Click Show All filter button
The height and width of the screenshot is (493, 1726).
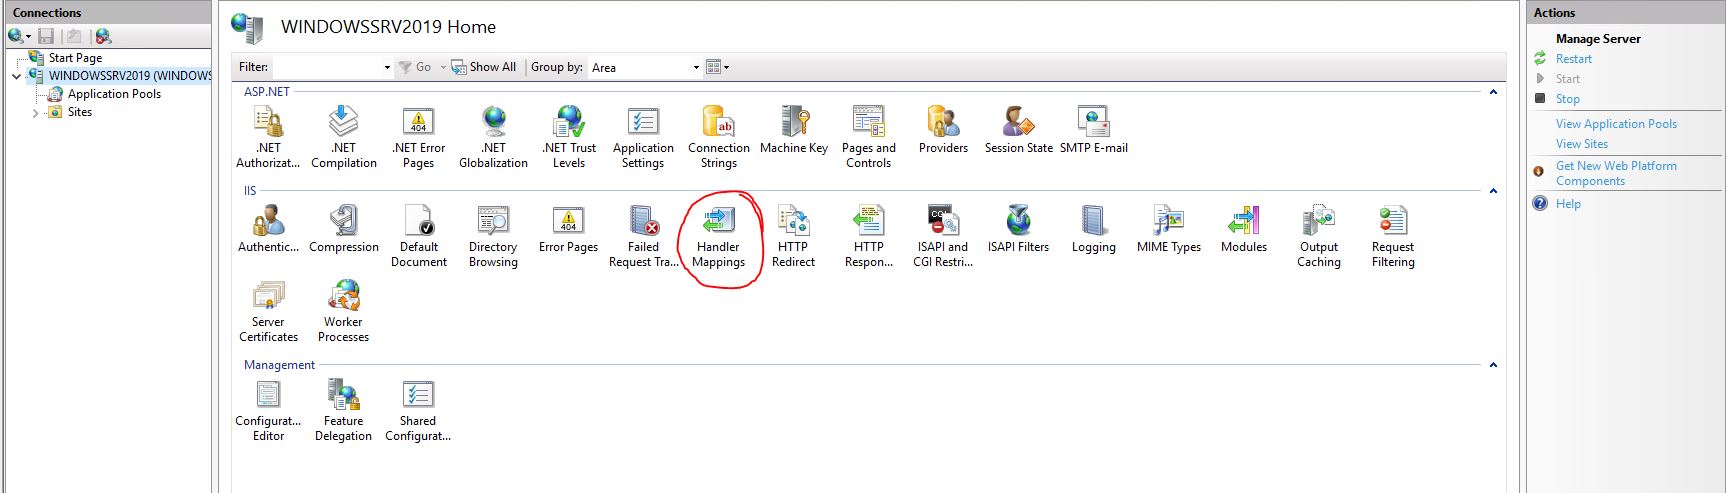[x=484, y=67]
